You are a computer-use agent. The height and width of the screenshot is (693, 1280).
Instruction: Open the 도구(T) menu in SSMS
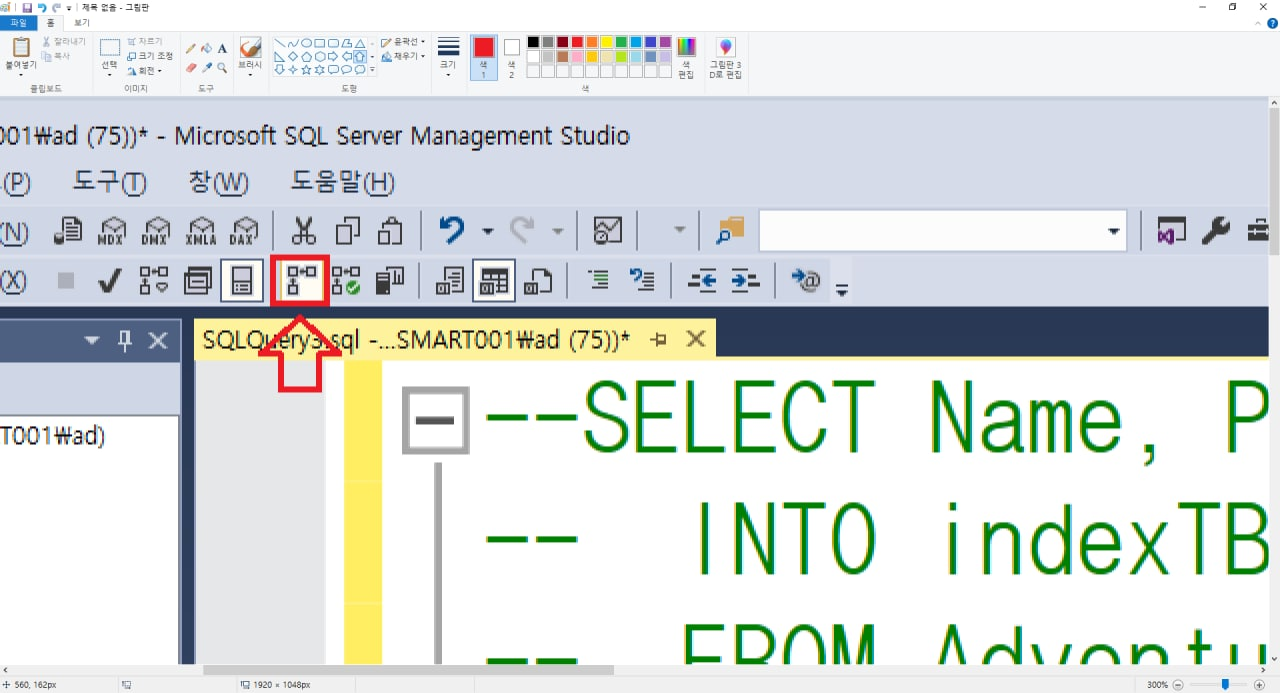click(110, 183)
